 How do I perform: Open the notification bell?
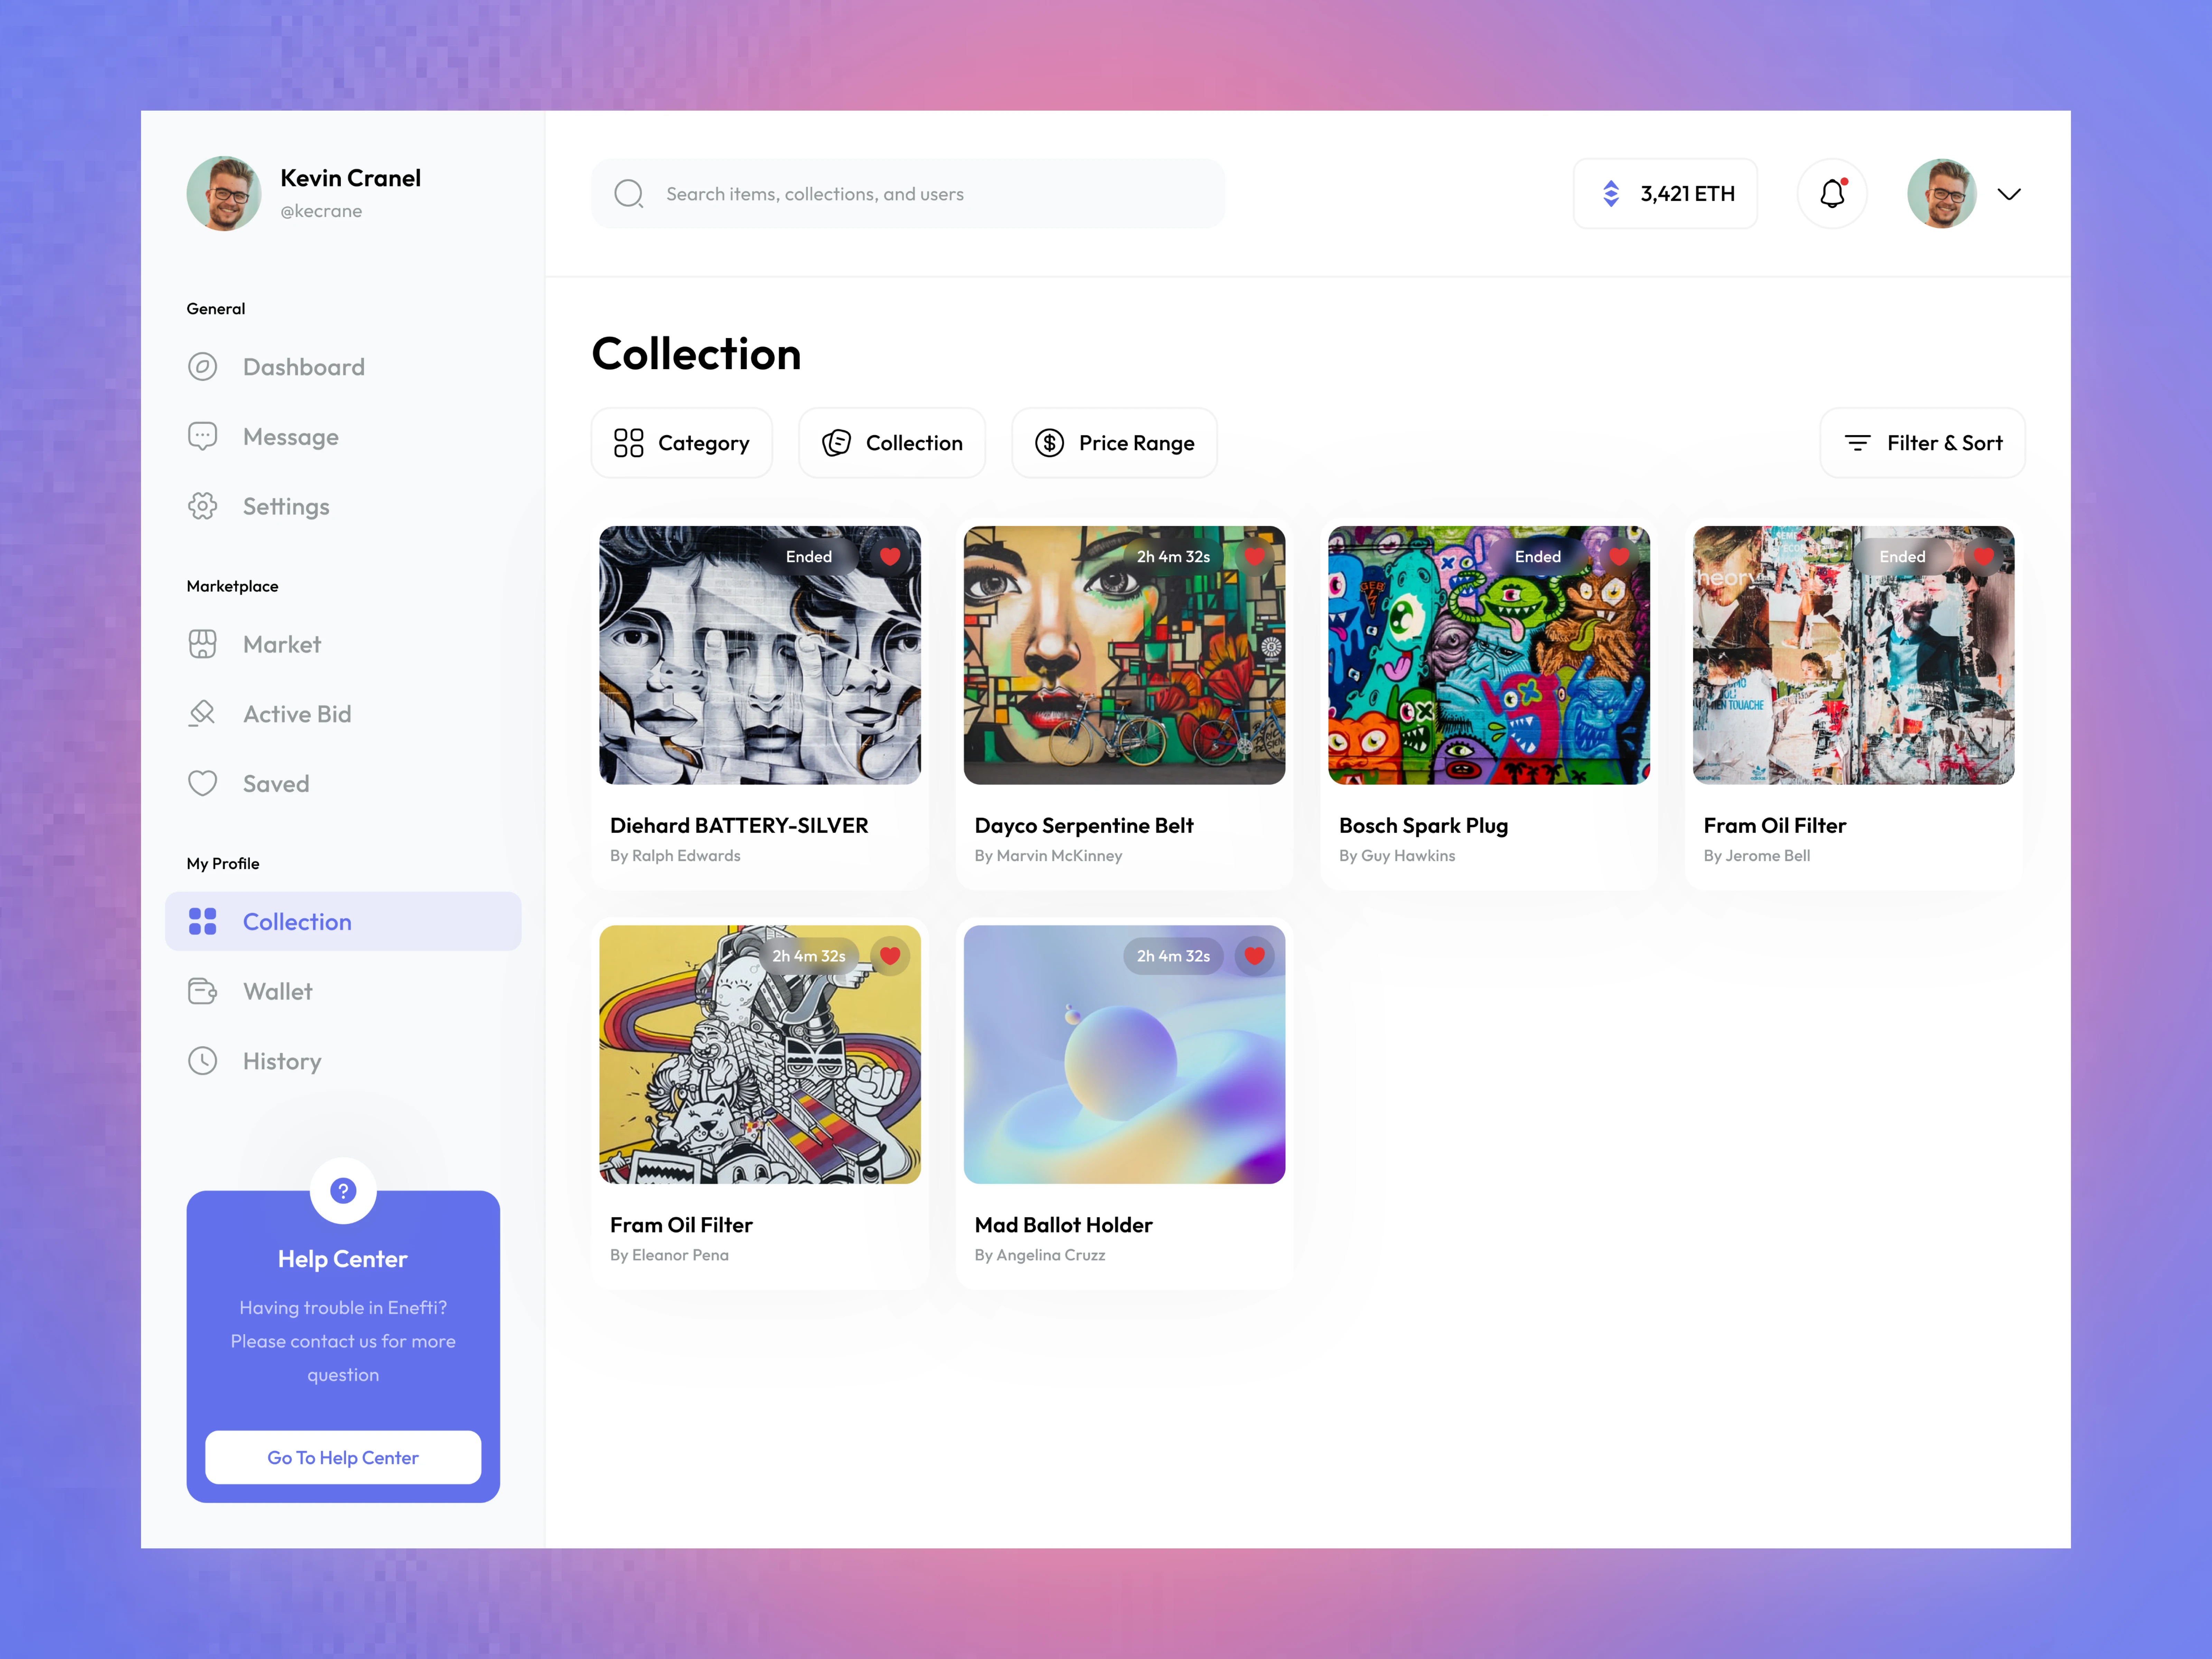point(1832,193)
